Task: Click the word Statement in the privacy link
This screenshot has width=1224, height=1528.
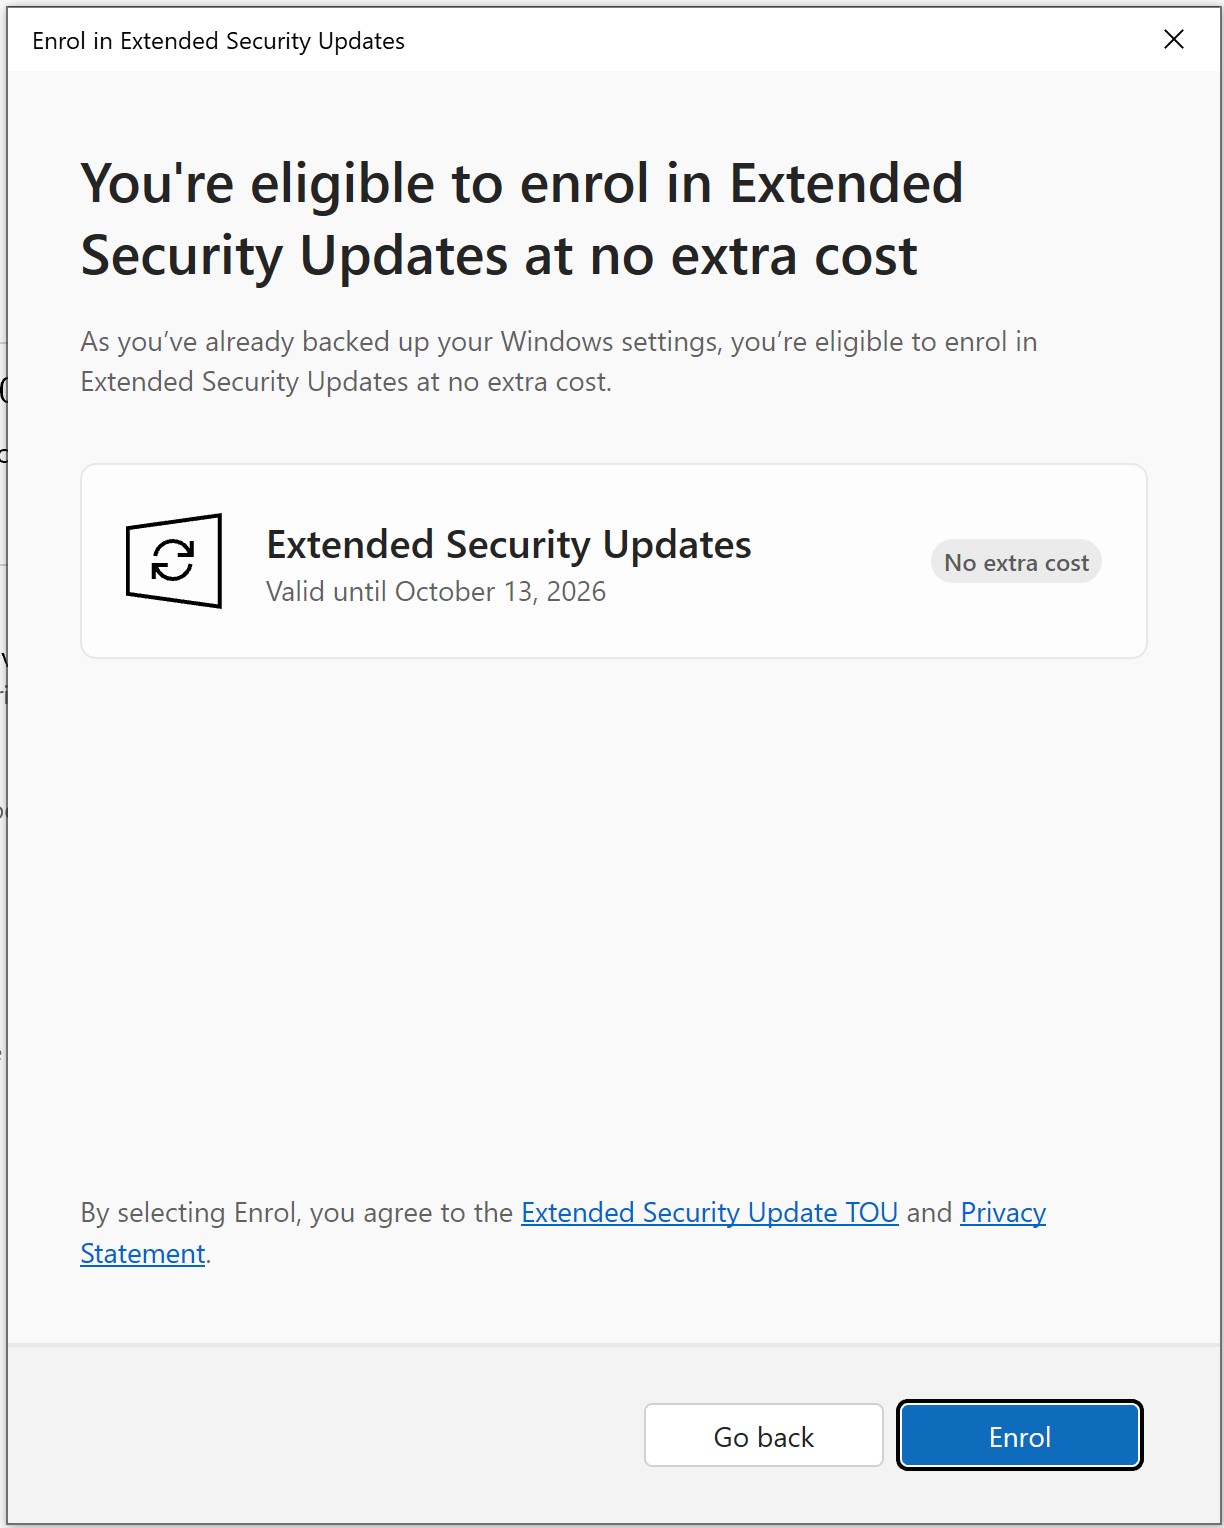Action: click(142, 1254)
